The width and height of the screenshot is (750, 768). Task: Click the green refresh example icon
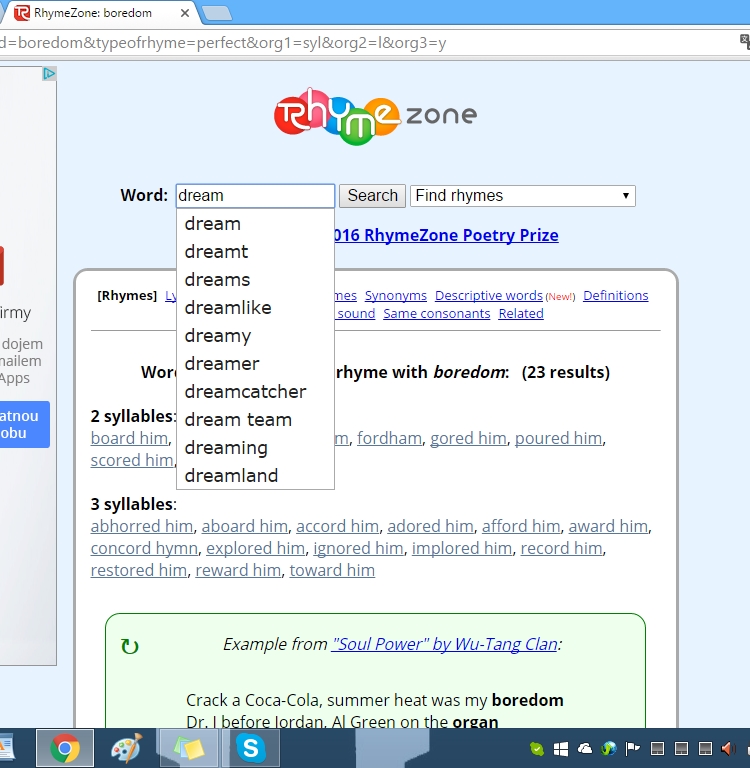(x=129, y=646)
